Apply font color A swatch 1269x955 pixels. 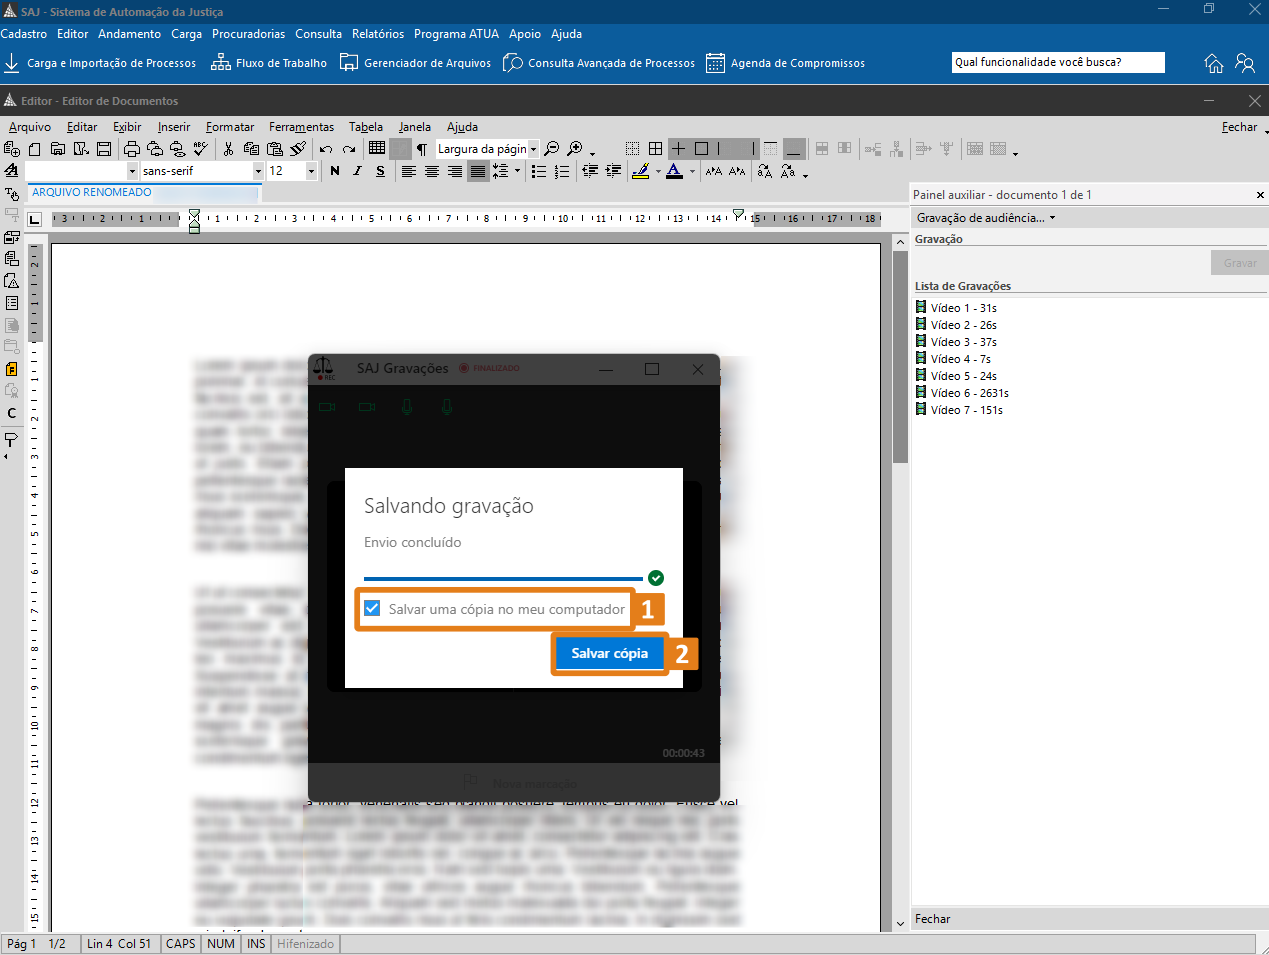point(675,171)
